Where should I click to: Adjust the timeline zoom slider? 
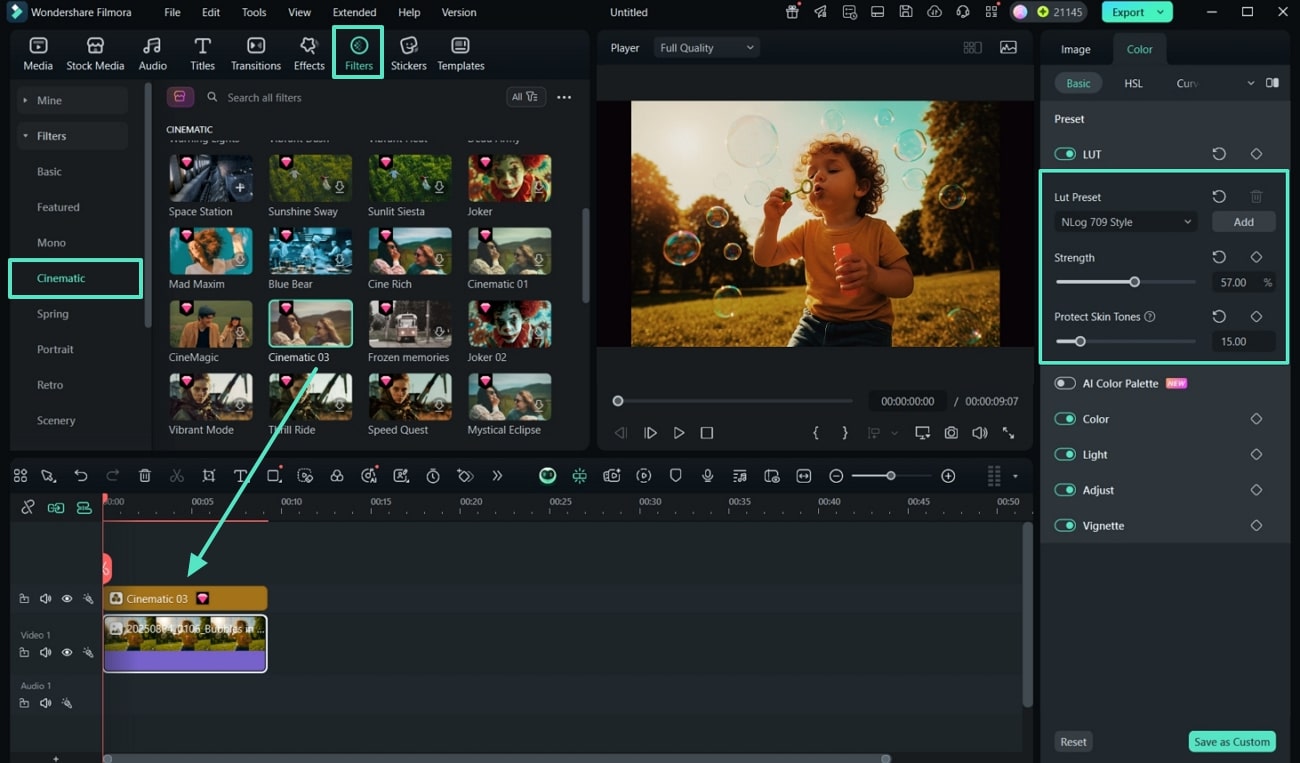(890, 476)
